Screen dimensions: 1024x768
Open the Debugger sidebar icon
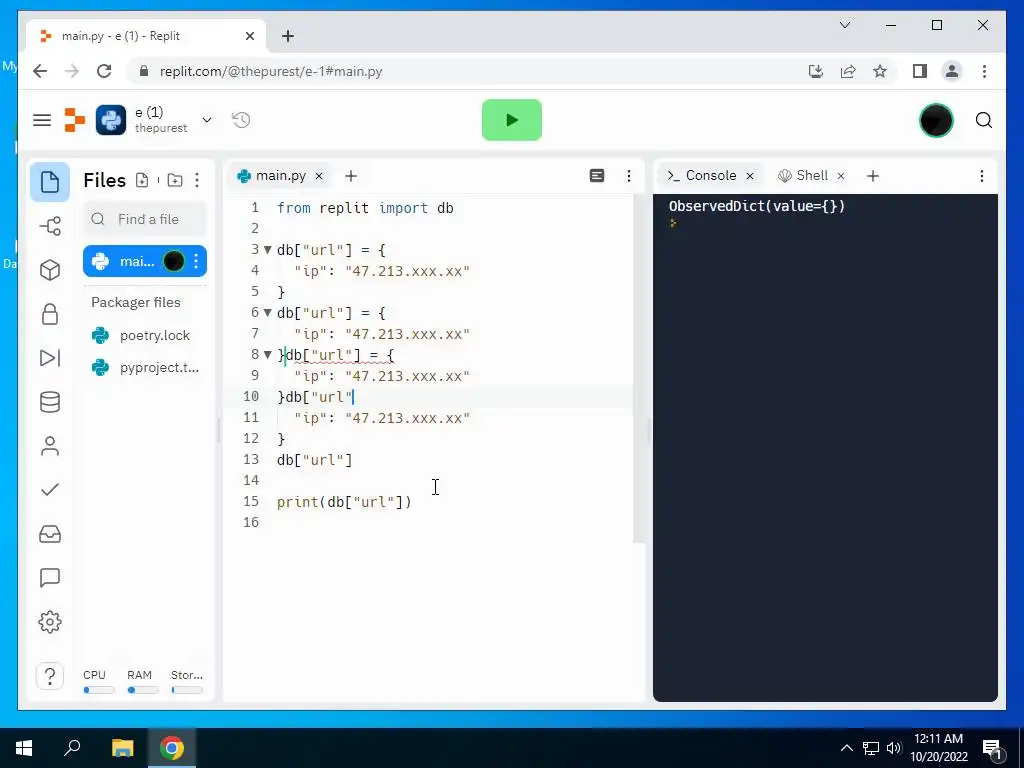point(50,358)
